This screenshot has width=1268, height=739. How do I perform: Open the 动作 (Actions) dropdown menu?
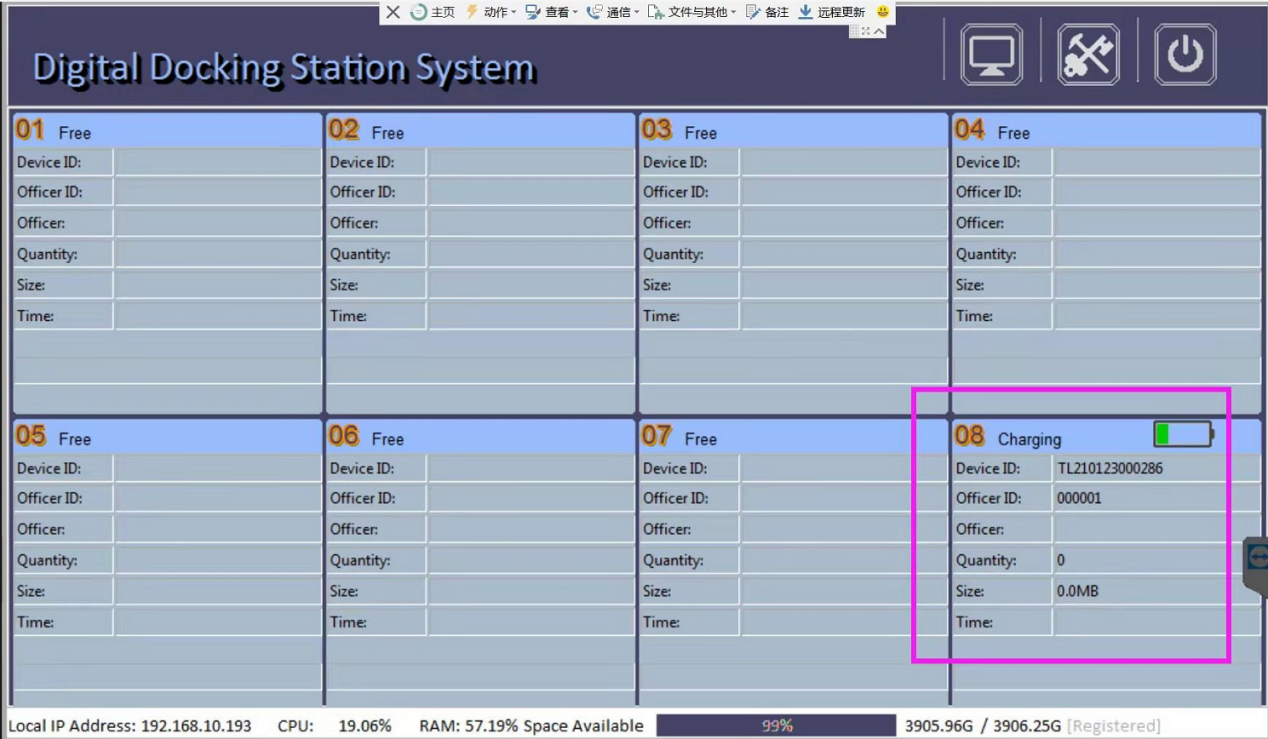491,12
